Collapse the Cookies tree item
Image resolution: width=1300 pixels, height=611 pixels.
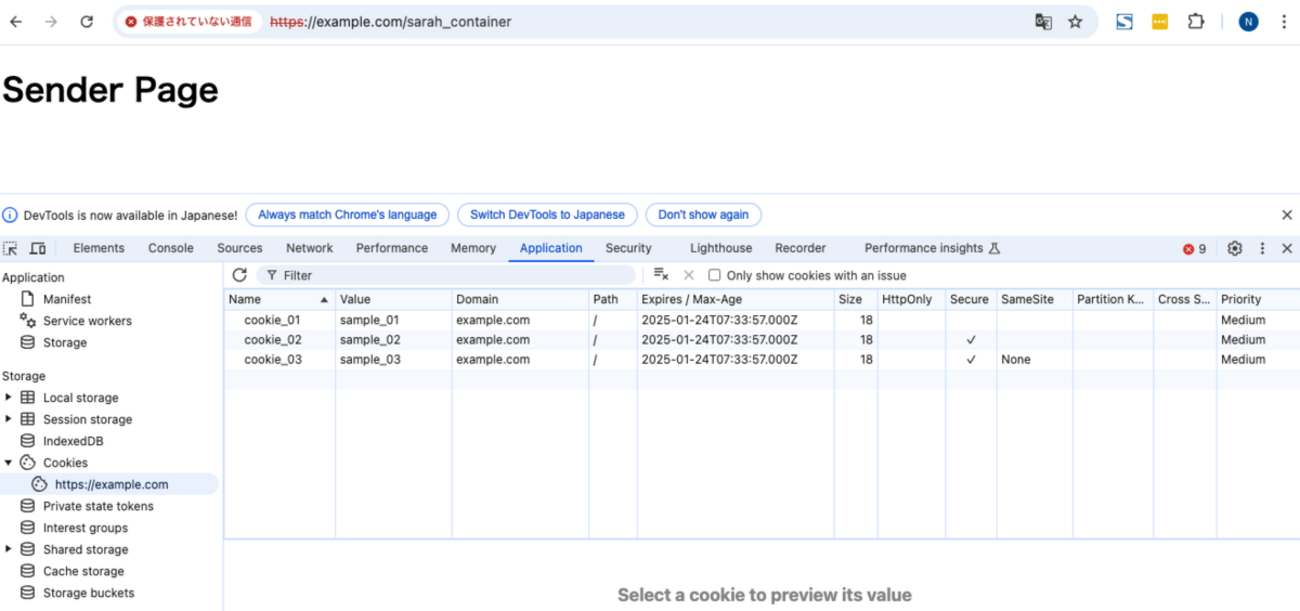coord(9,463)
